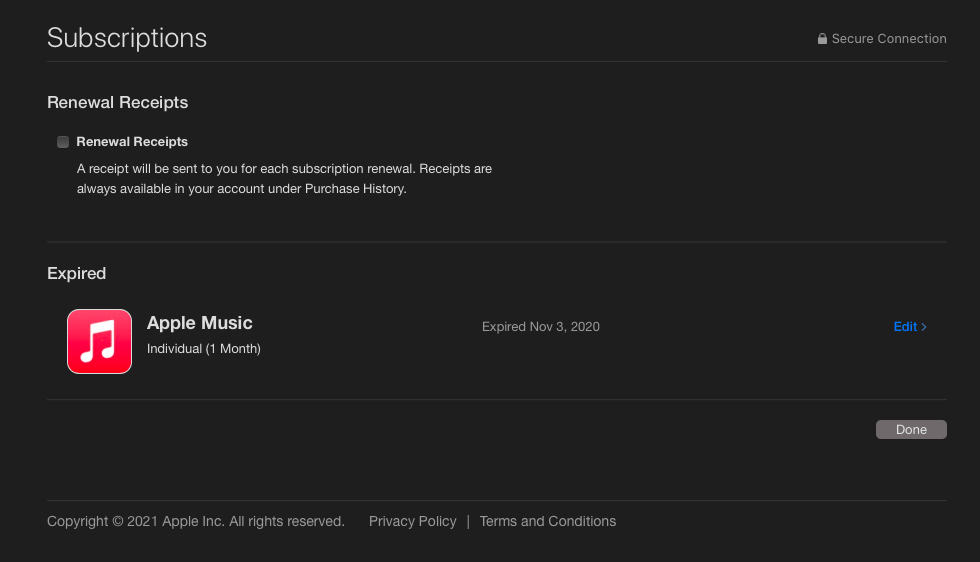Click the Apple Music subscription title

pyautogui.click(x=199, y=323)
